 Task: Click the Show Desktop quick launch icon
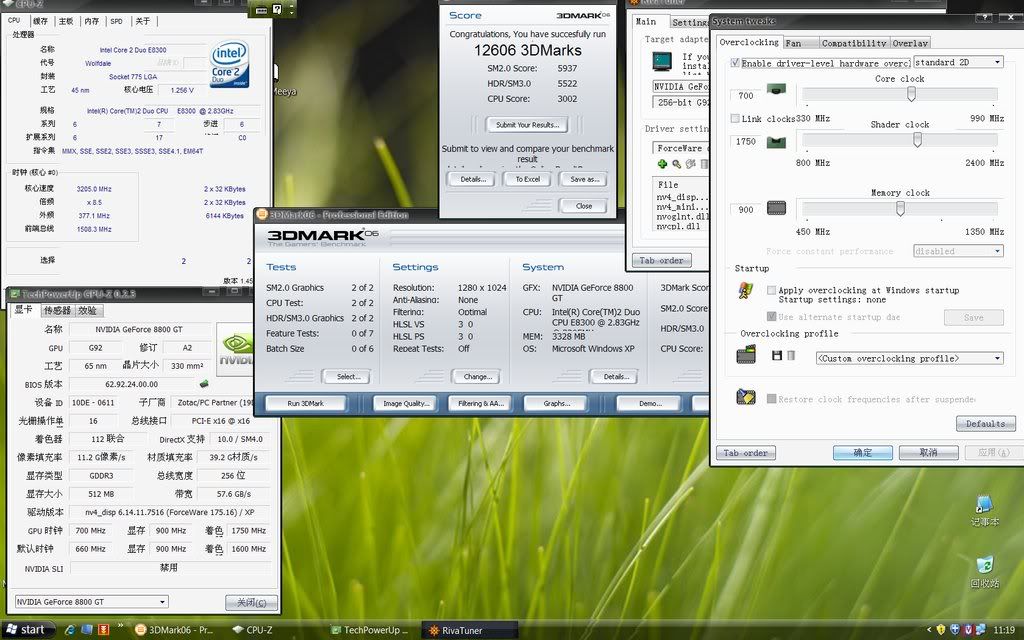point(87,630)
